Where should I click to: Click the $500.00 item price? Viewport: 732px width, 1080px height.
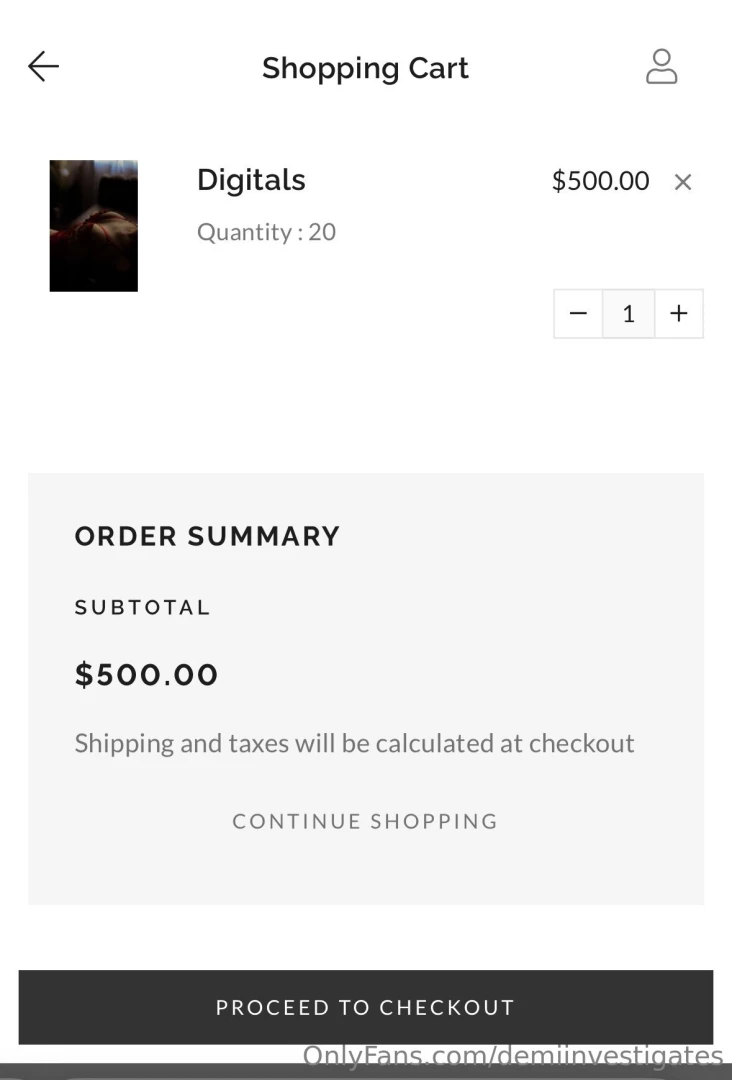click(x=600, y=181)
